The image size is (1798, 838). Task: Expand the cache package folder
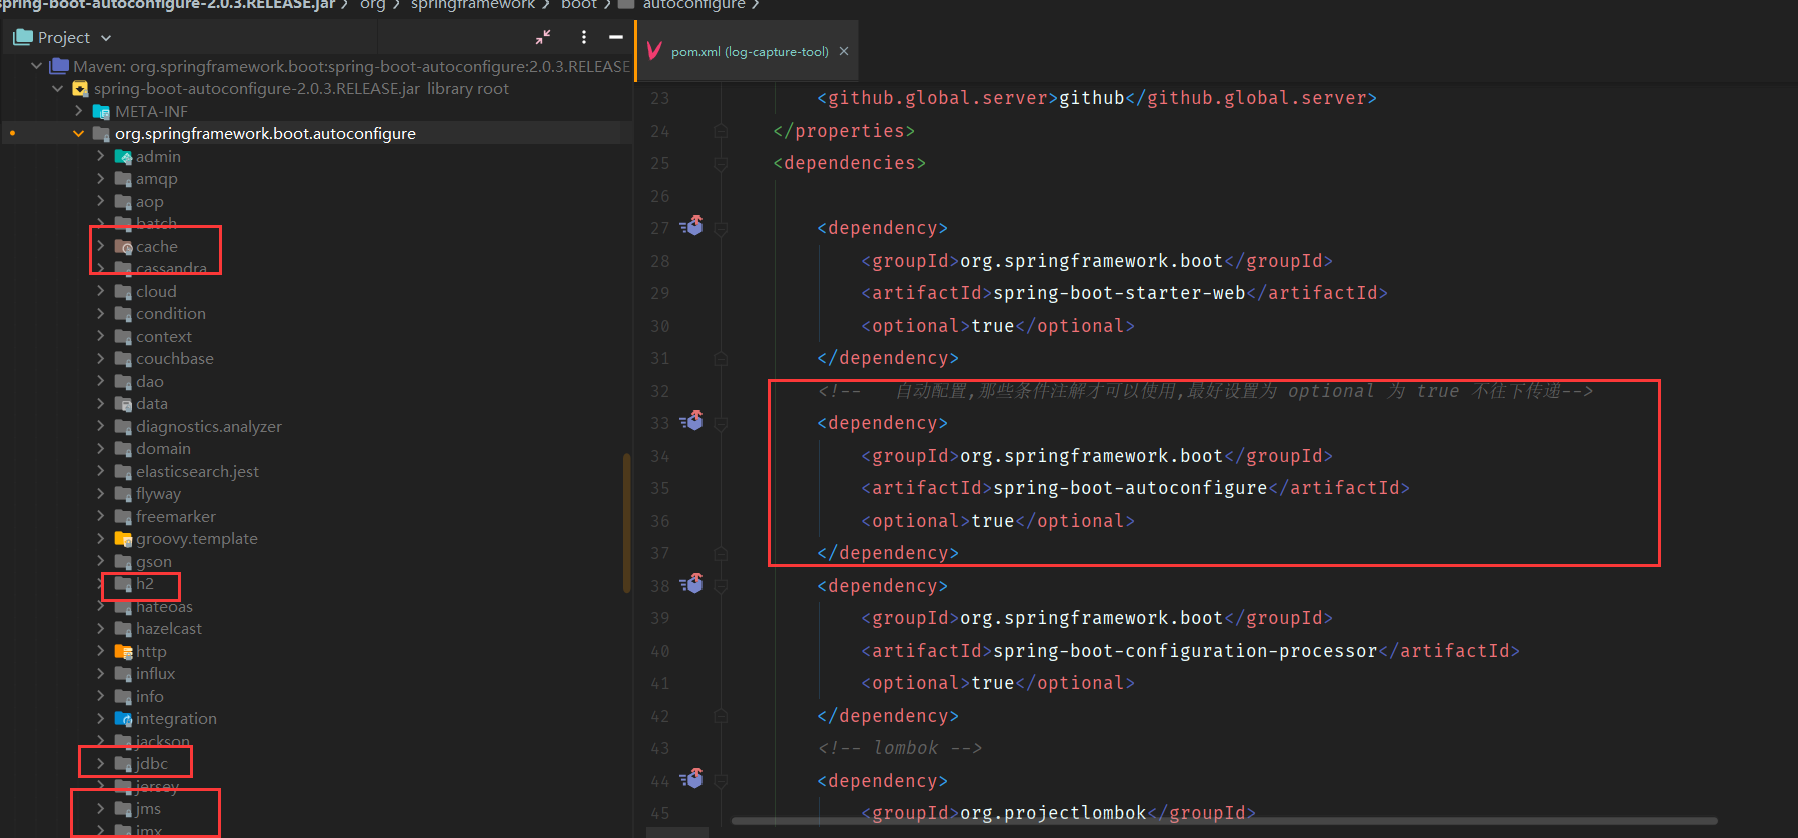100,246
